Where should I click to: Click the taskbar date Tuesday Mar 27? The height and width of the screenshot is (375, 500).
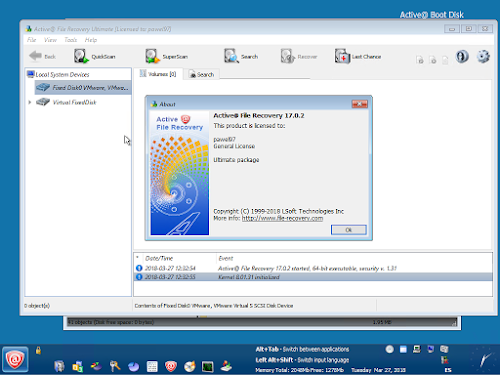(378, 370)
